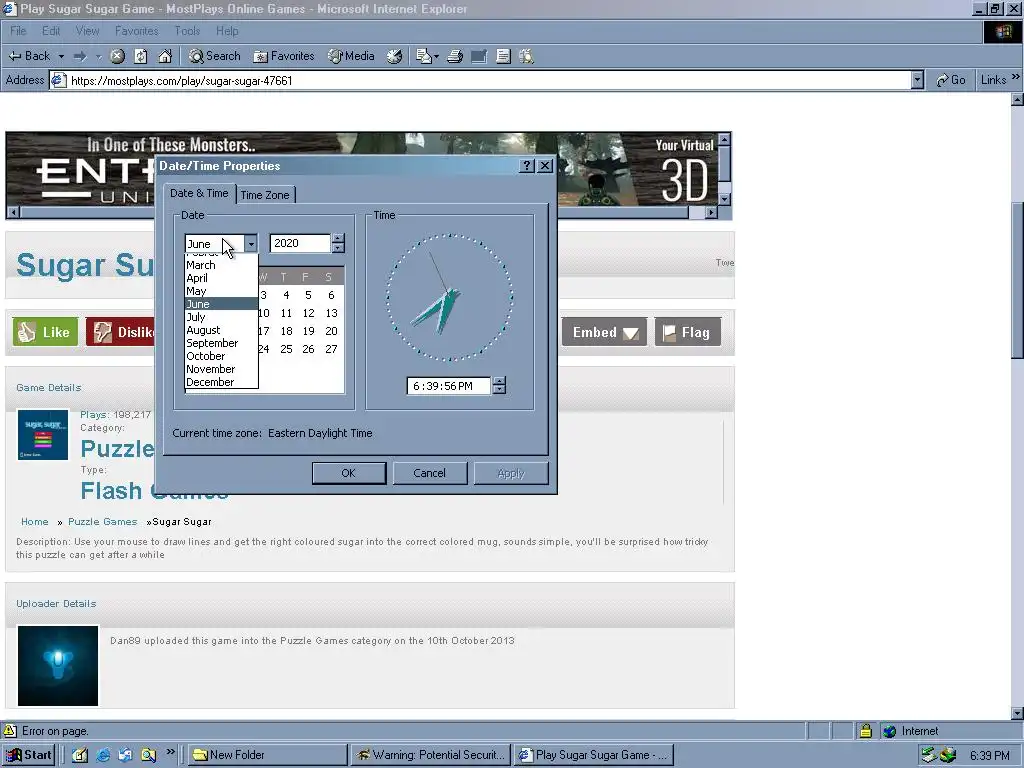Click the fourth Quick Launch icon
Viewport: 1024px width, 768px height.
tap(148, 755)
